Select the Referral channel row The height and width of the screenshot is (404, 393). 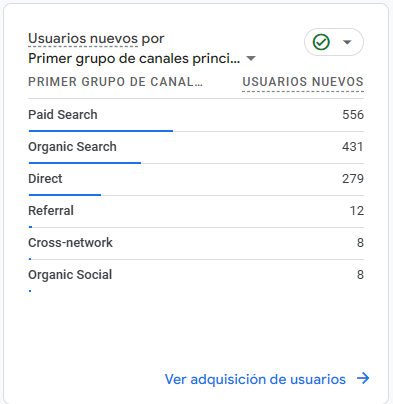196,212
